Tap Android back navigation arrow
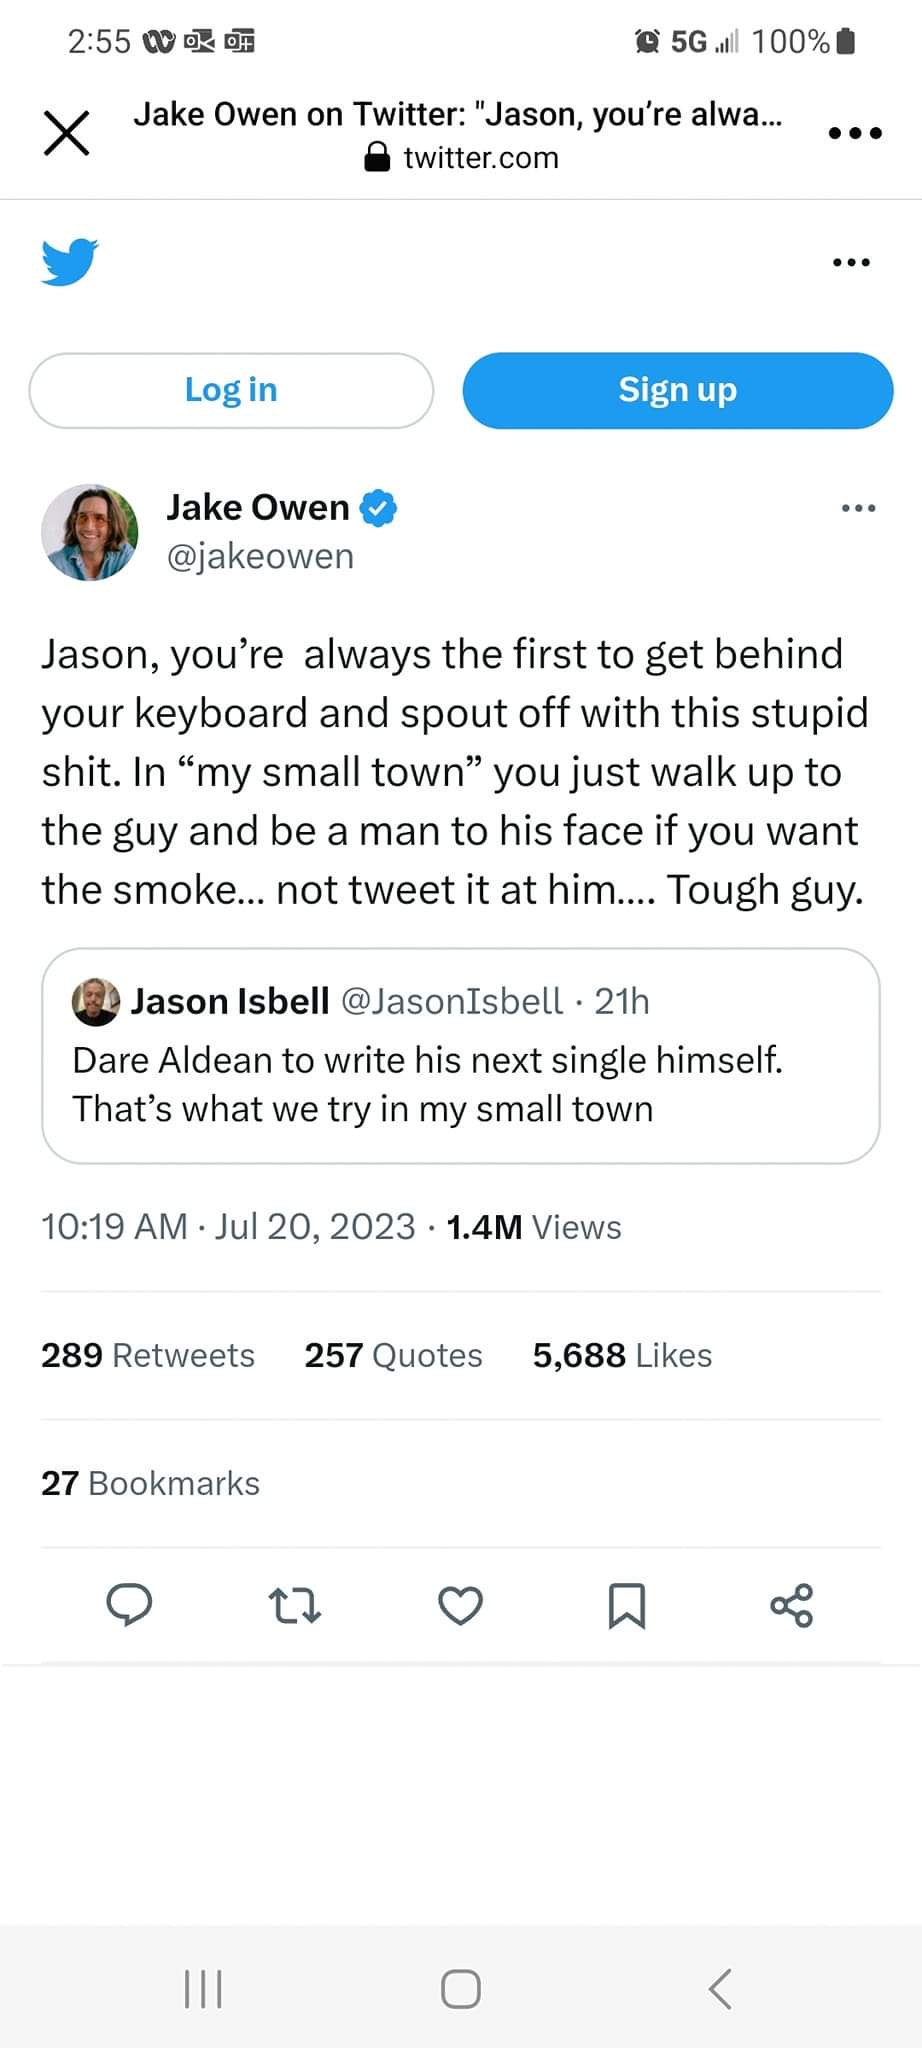 pyautogui.click(x=720, y=1989)
